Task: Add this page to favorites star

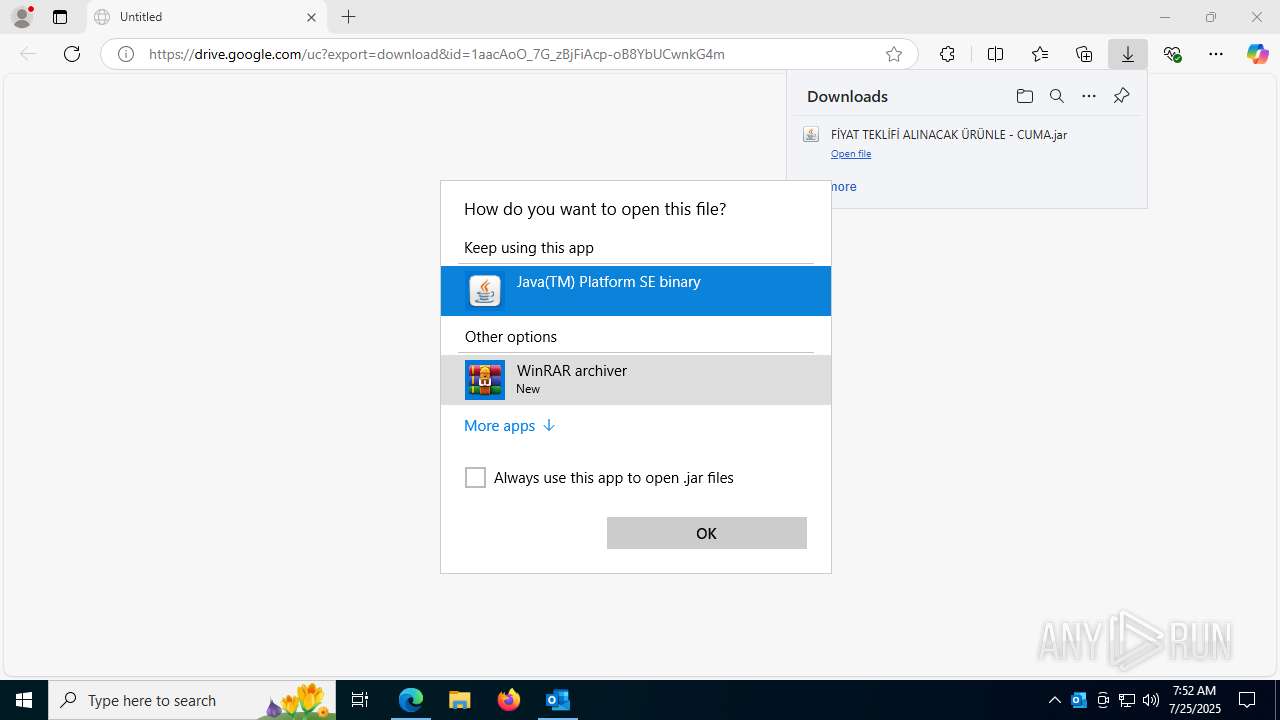Action: coord(894,54)
